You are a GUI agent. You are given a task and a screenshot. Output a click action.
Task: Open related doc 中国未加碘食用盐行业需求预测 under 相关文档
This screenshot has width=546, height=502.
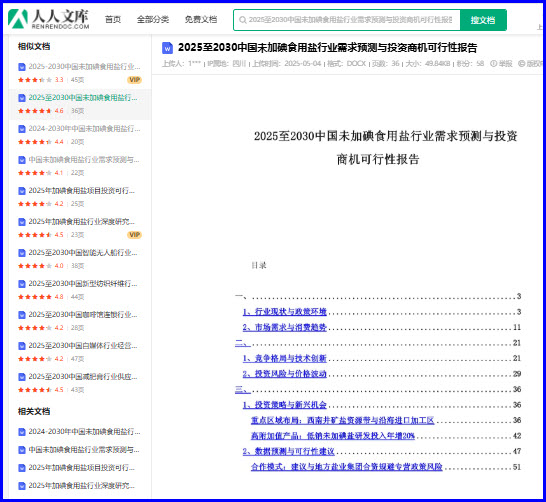coord(84,450)
